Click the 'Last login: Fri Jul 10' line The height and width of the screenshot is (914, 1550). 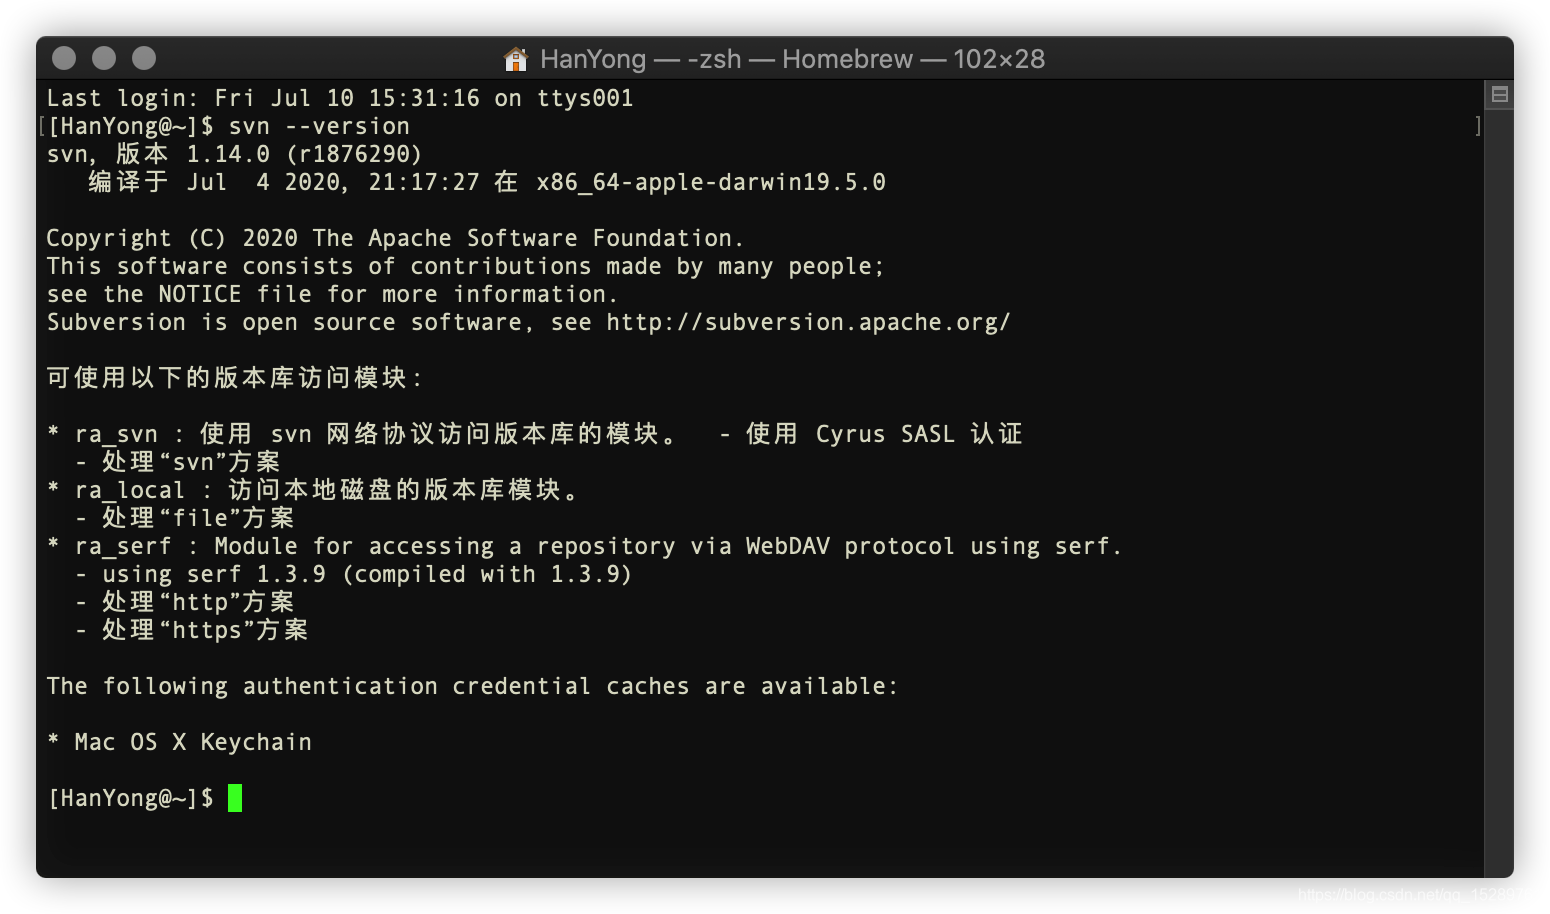339,98
